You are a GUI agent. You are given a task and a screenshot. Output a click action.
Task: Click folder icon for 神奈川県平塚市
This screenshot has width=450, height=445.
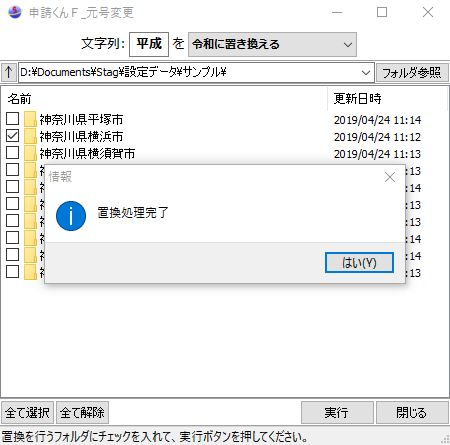click(30, 119)
